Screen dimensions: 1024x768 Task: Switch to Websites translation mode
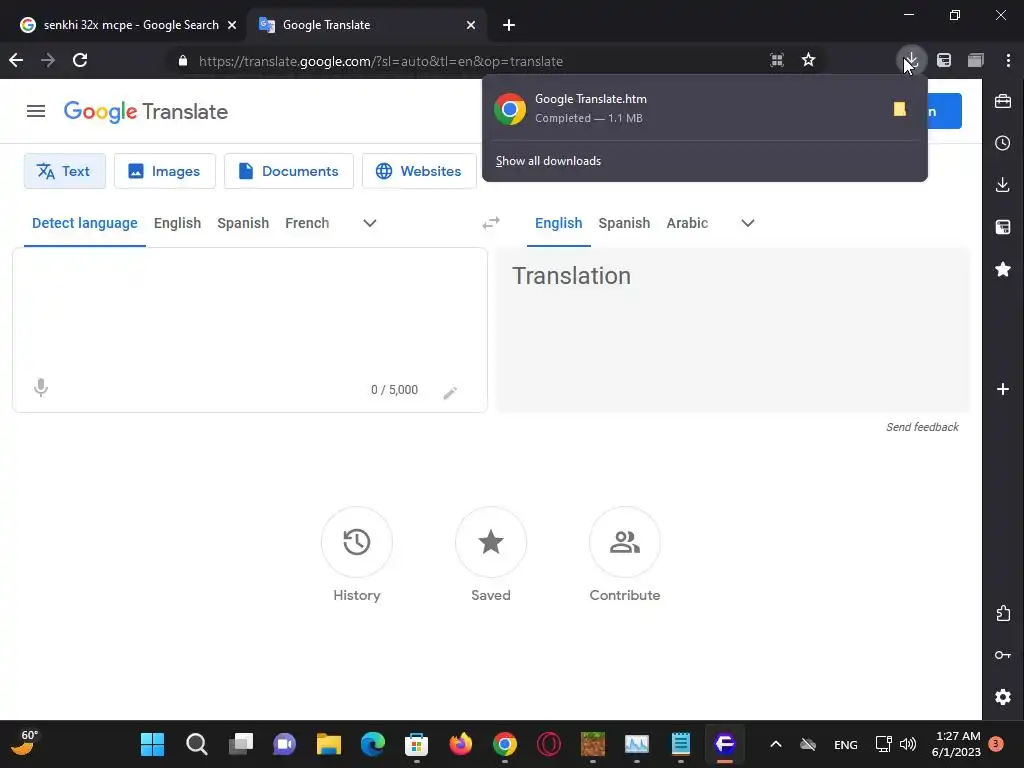[x=419, y=171]
